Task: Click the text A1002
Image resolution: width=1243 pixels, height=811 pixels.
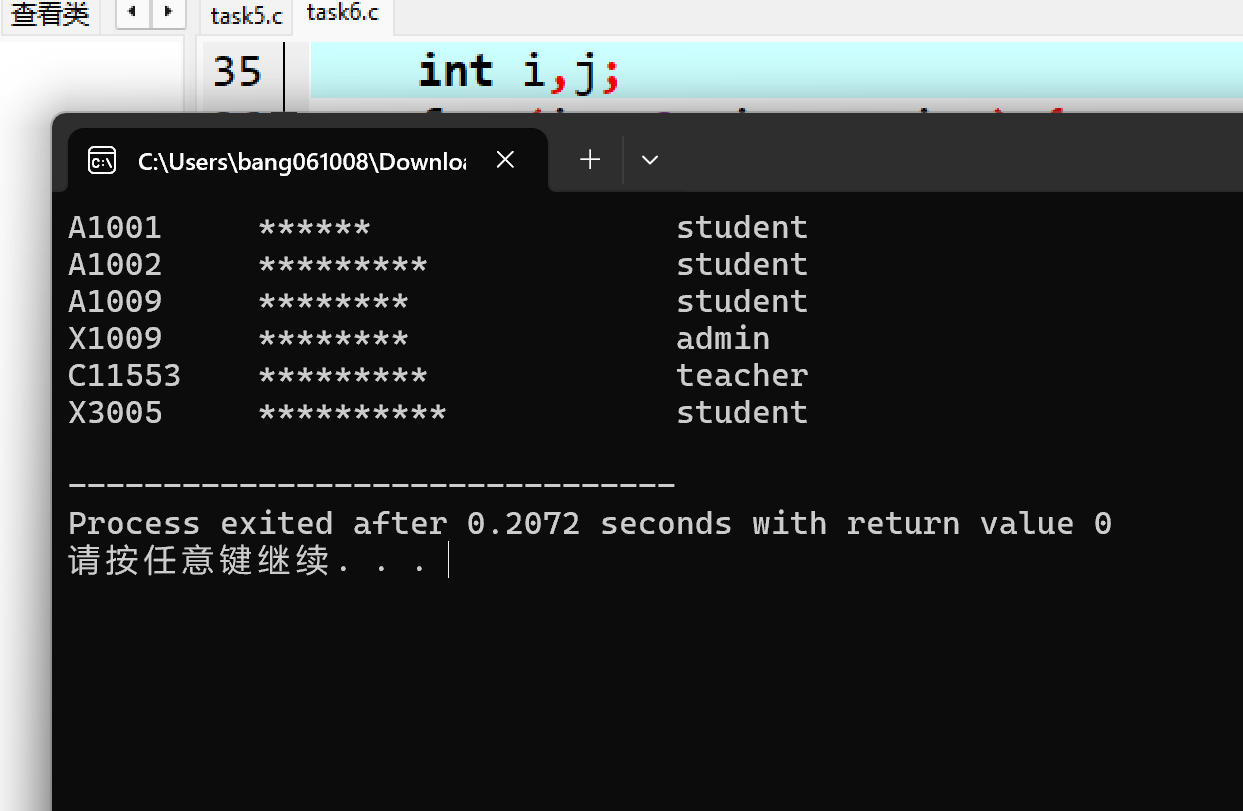Action: pos(115,265)
